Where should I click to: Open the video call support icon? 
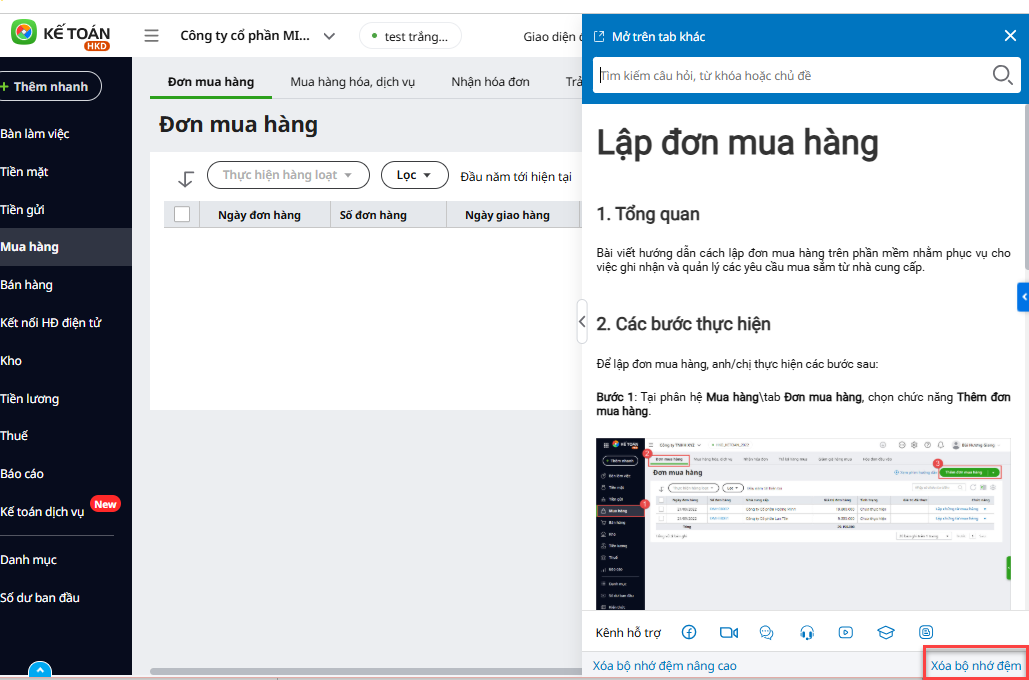pyautogui.click(x=728, y=632)
